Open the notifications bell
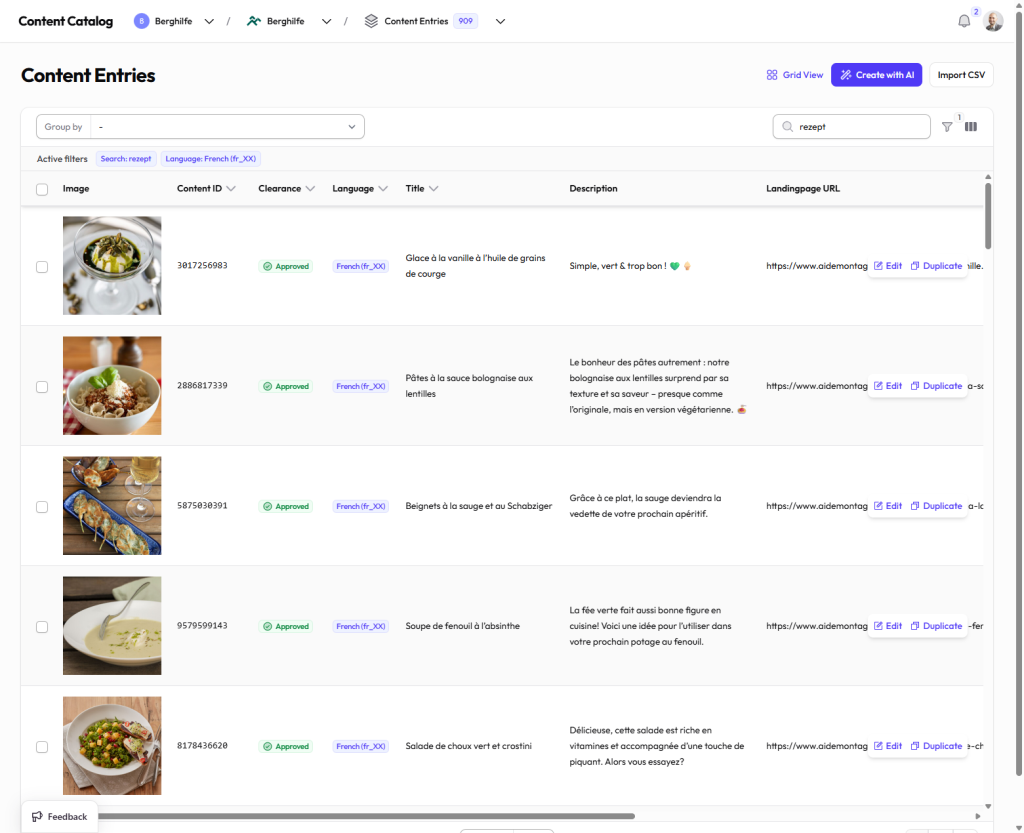This screenshot has height=833, width=1024. pyautogui.click(x=964, y=21)
